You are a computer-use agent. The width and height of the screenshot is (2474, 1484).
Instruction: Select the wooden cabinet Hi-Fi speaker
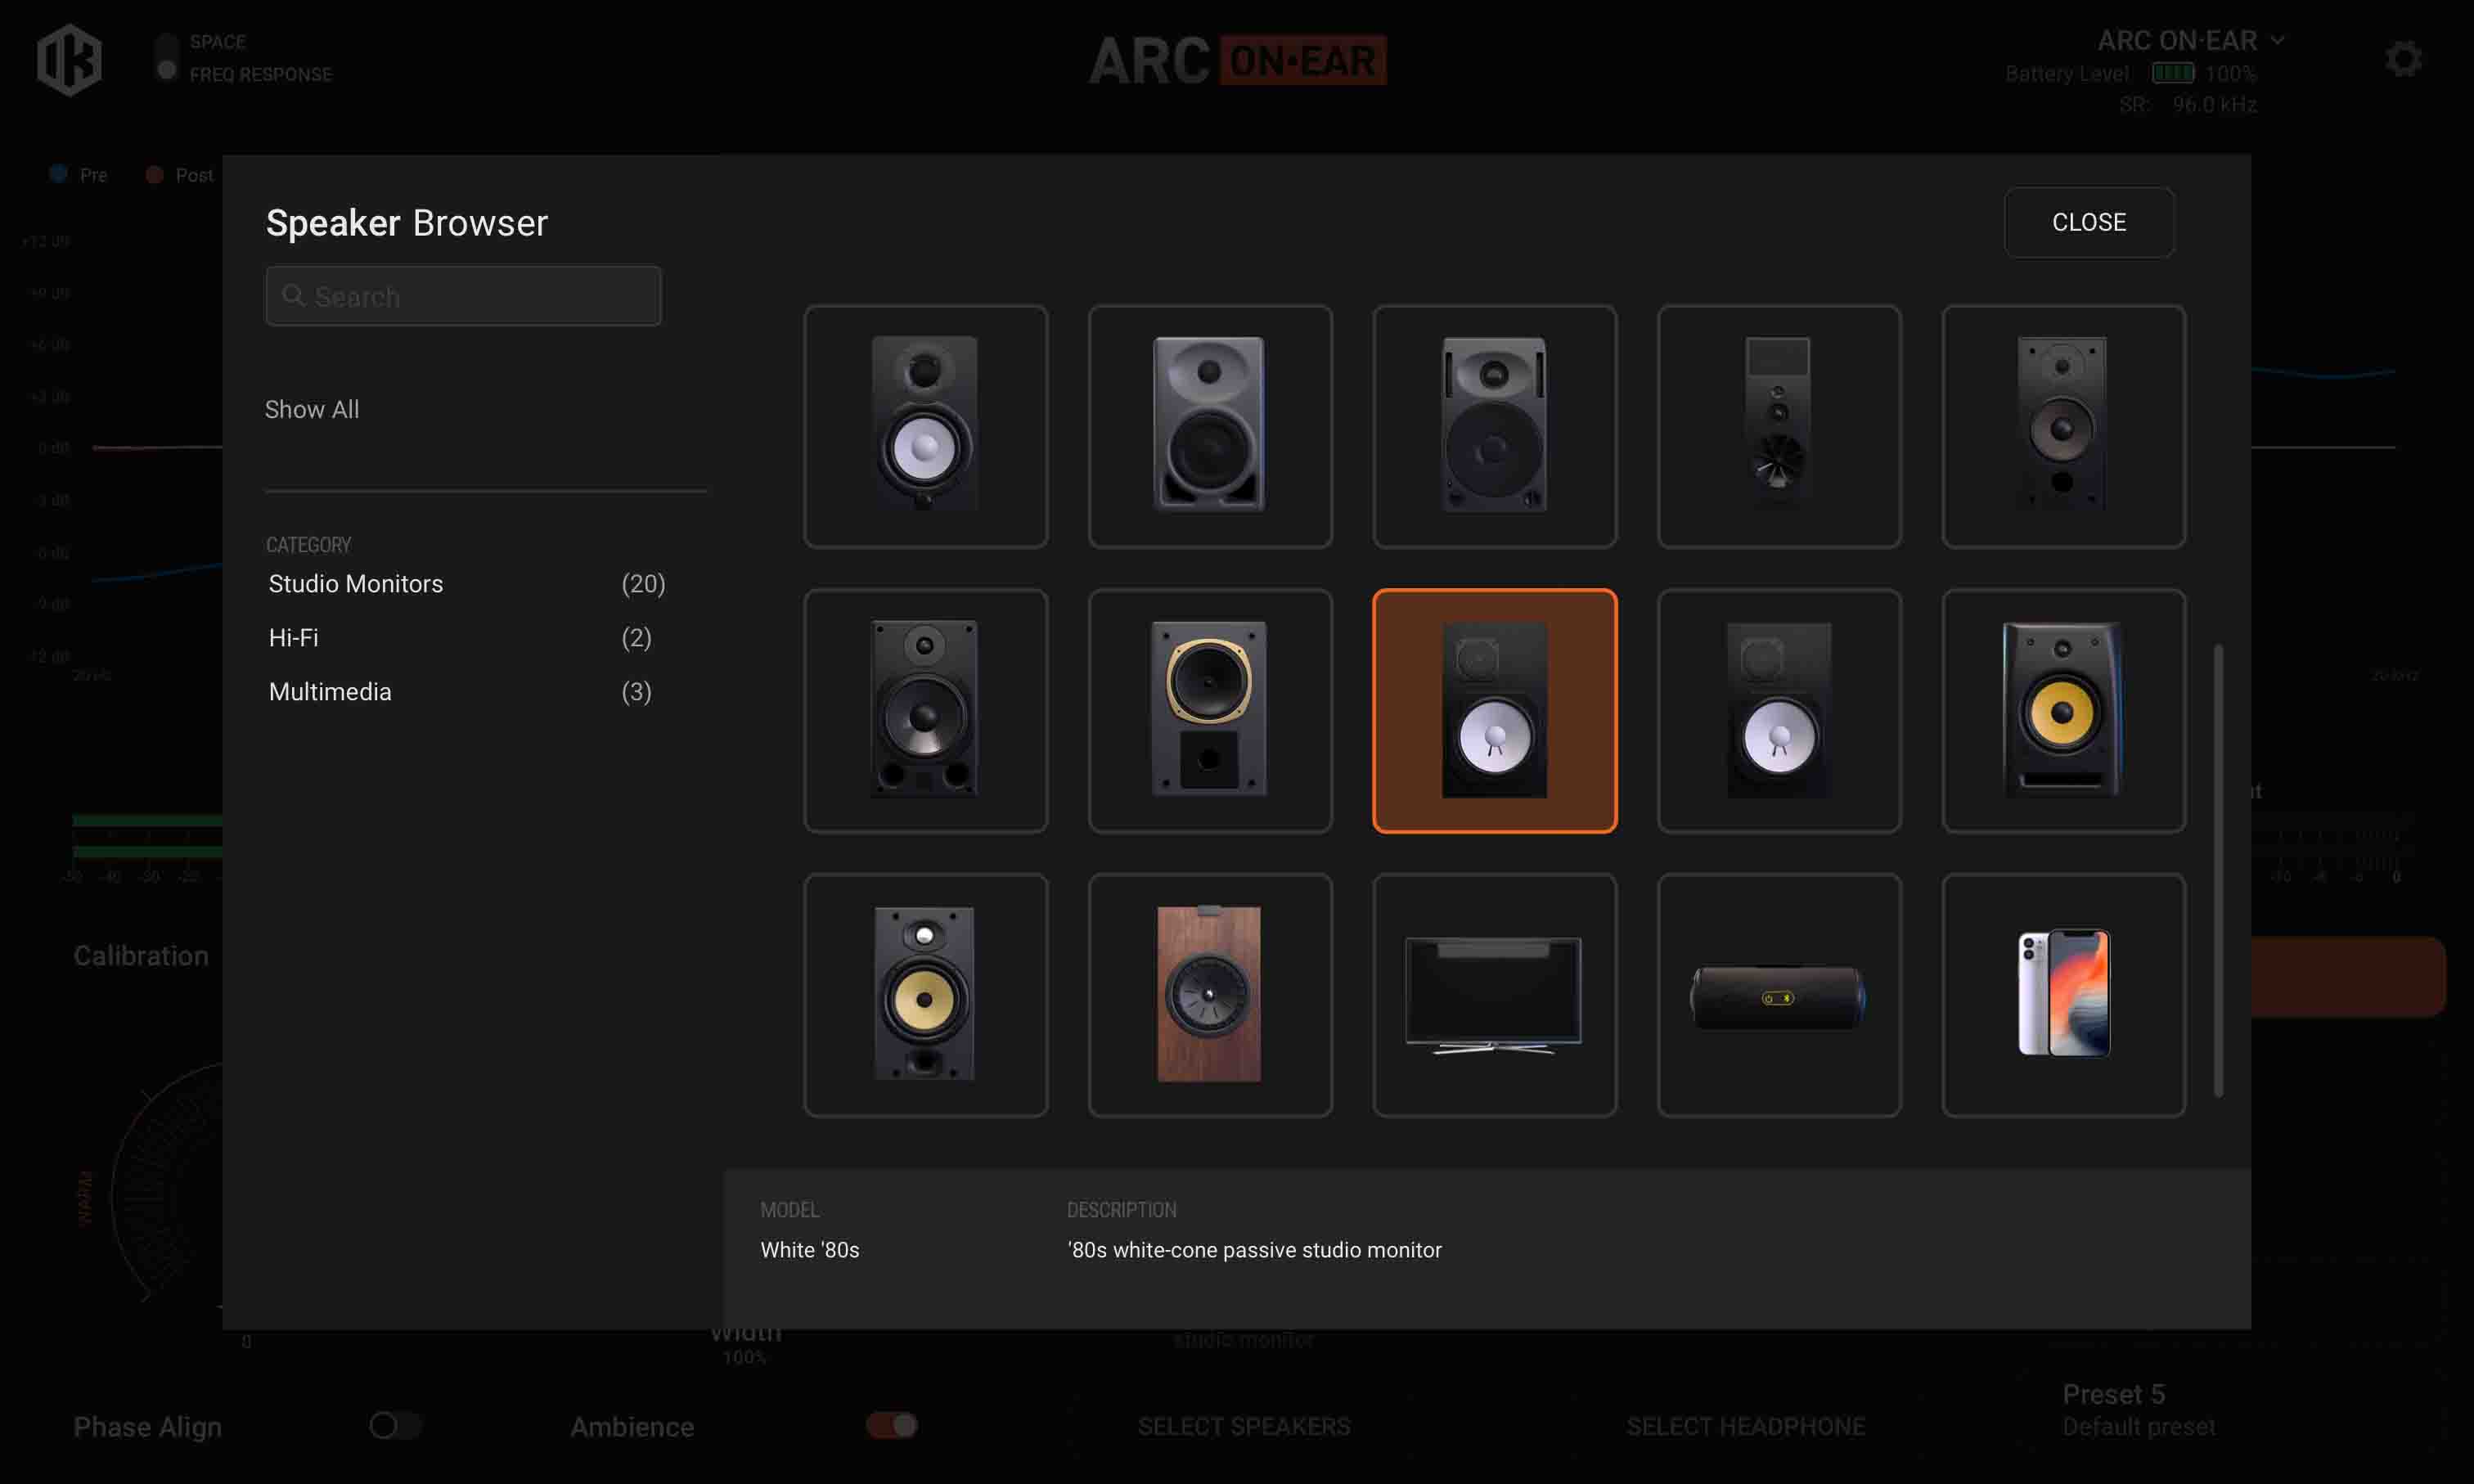[x=1210, y=995]
